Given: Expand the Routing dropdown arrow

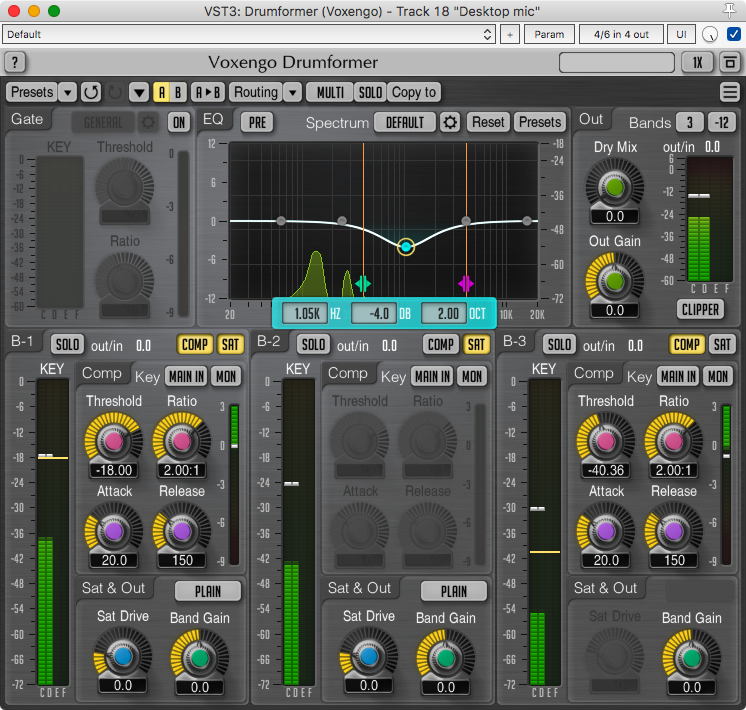Looking at the screenshot, I should pos(293,92).
